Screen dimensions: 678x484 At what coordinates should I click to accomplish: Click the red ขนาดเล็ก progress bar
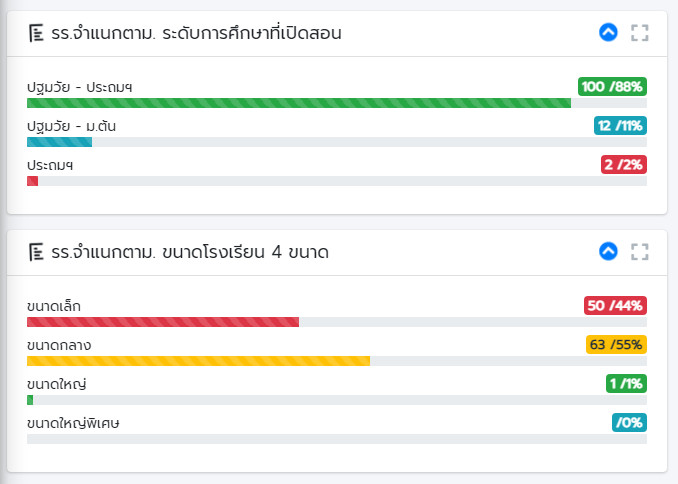coord(163,322)
